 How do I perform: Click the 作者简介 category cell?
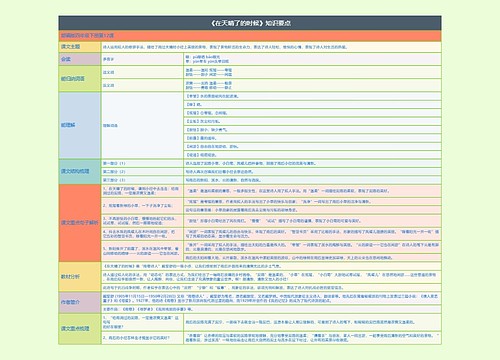(80, 302)
